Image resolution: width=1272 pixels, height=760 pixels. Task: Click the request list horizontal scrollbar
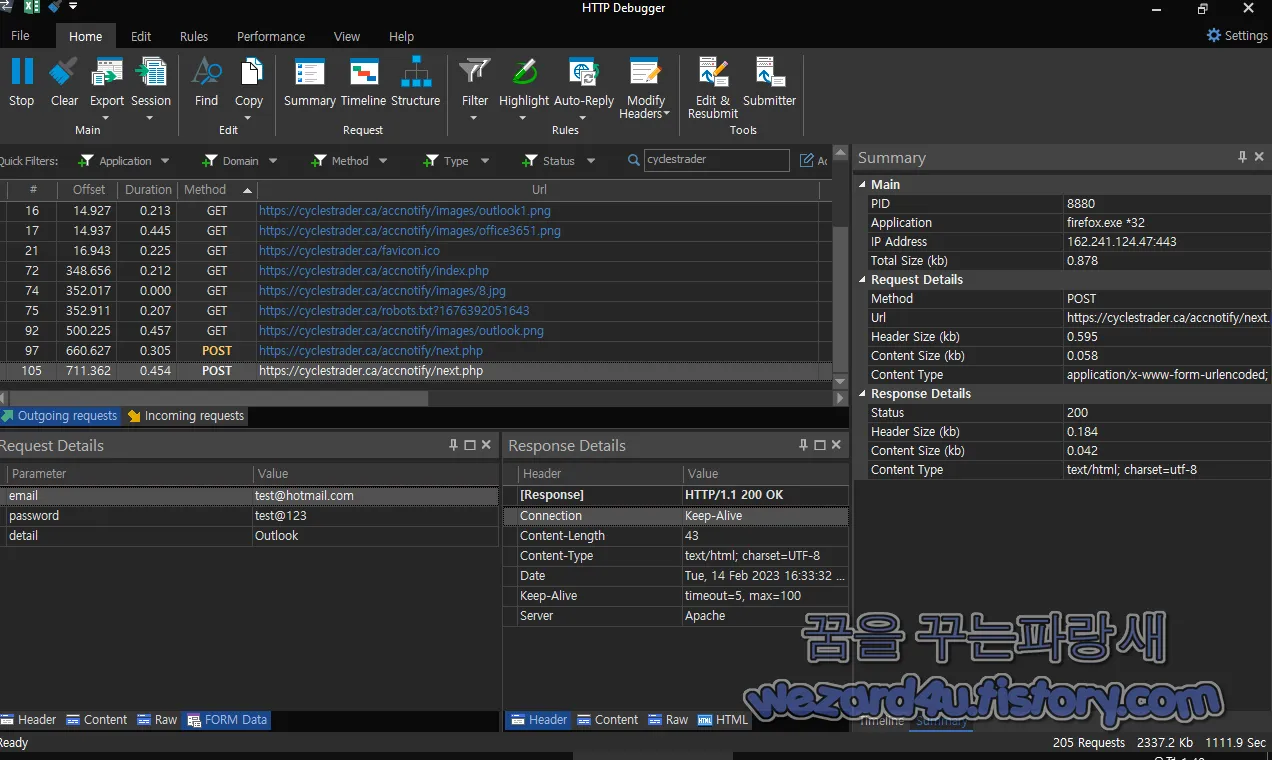tap(220, 398)
